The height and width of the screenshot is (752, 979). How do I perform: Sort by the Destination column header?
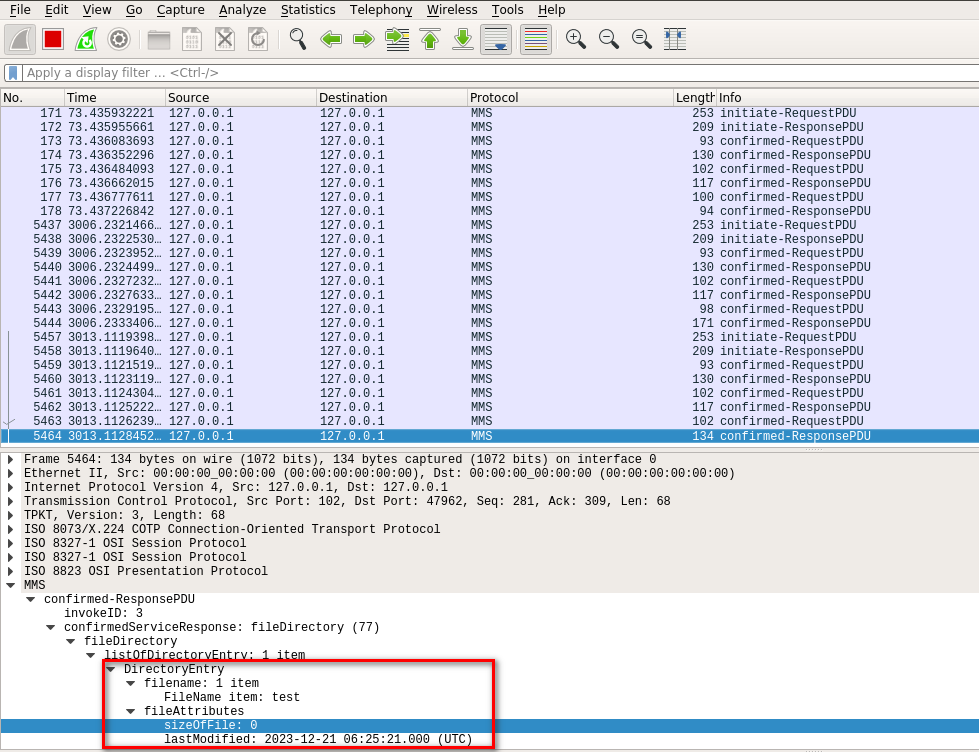point(392,97)
